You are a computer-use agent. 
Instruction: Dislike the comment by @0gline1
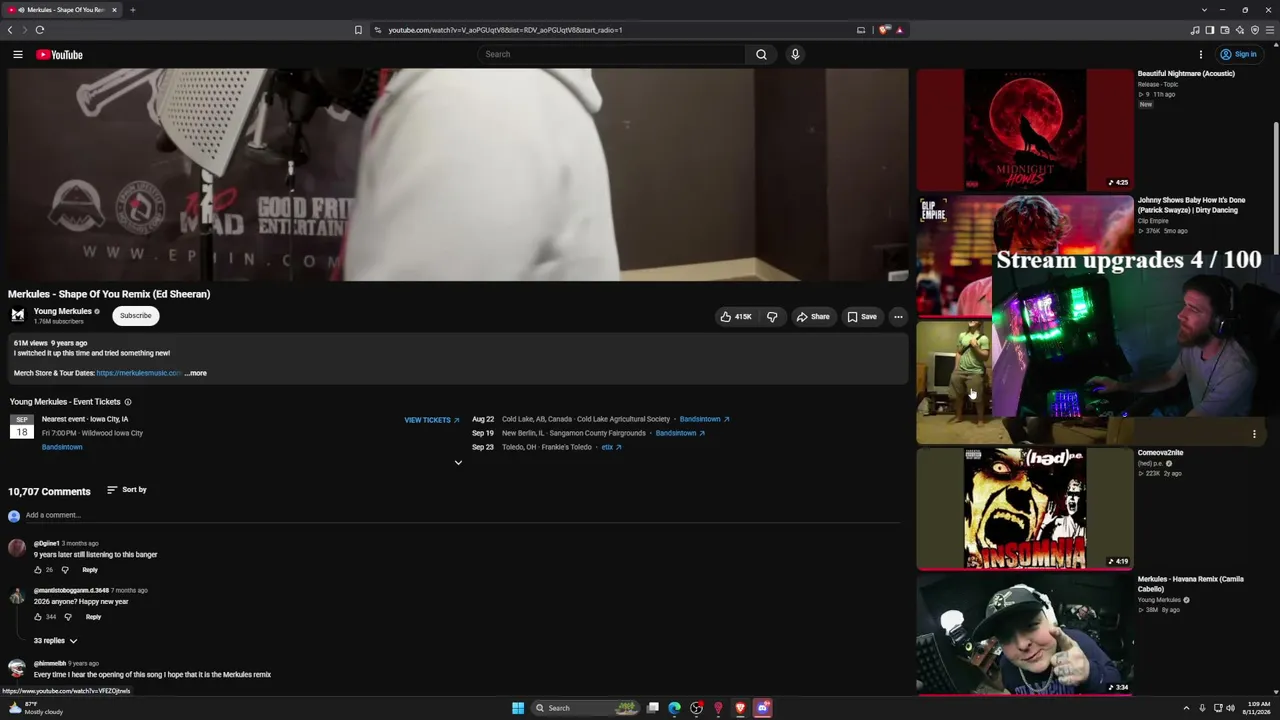point(65,570)
